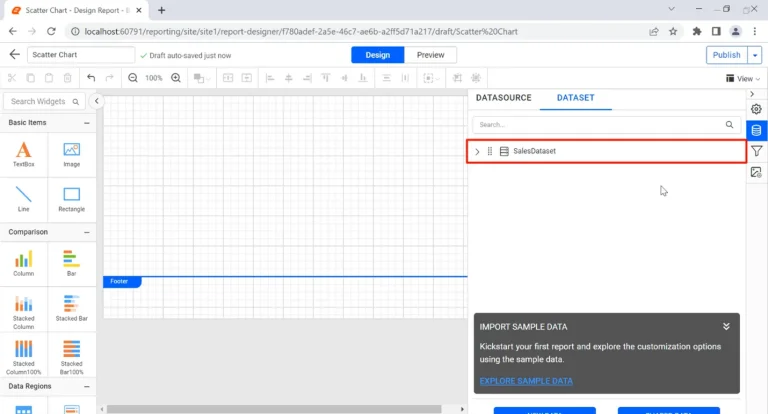Bookmark this page with the star

673,31
